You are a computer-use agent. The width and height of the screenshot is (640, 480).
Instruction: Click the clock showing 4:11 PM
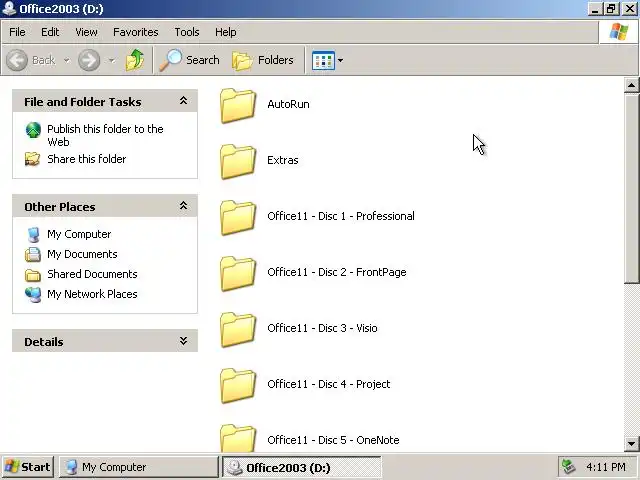tap(606, 467)
